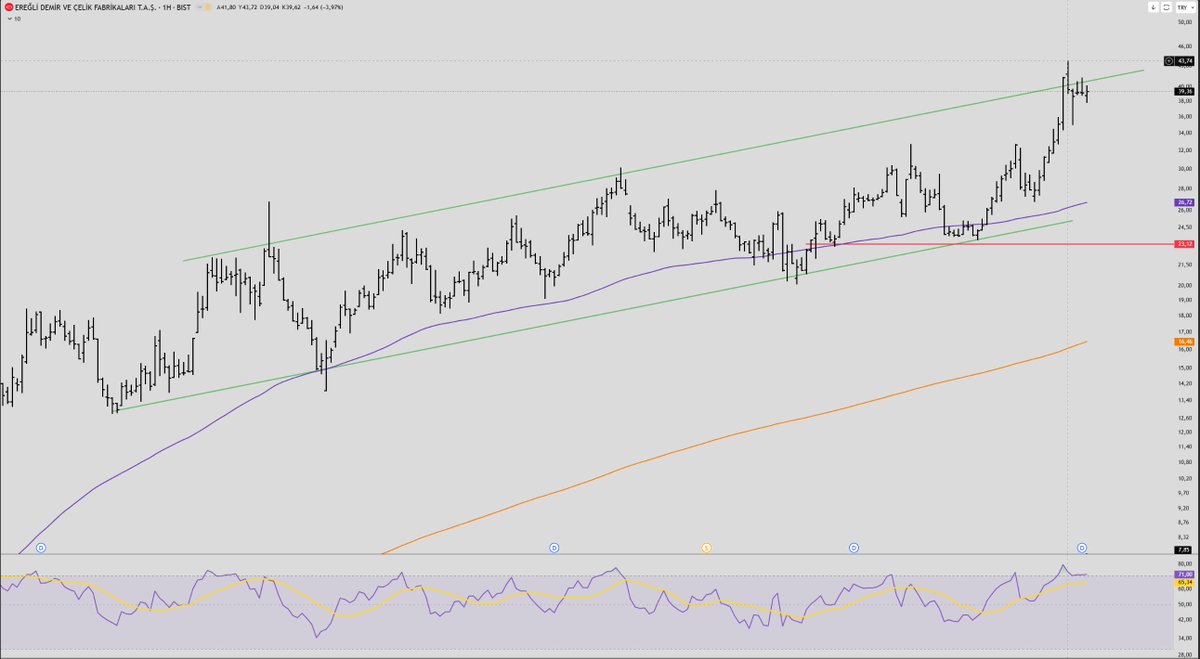Click the plus icon on 43,74 label
This screenshot has height=659, width=1200.
pyautogui.click(x=1170, y=61)
